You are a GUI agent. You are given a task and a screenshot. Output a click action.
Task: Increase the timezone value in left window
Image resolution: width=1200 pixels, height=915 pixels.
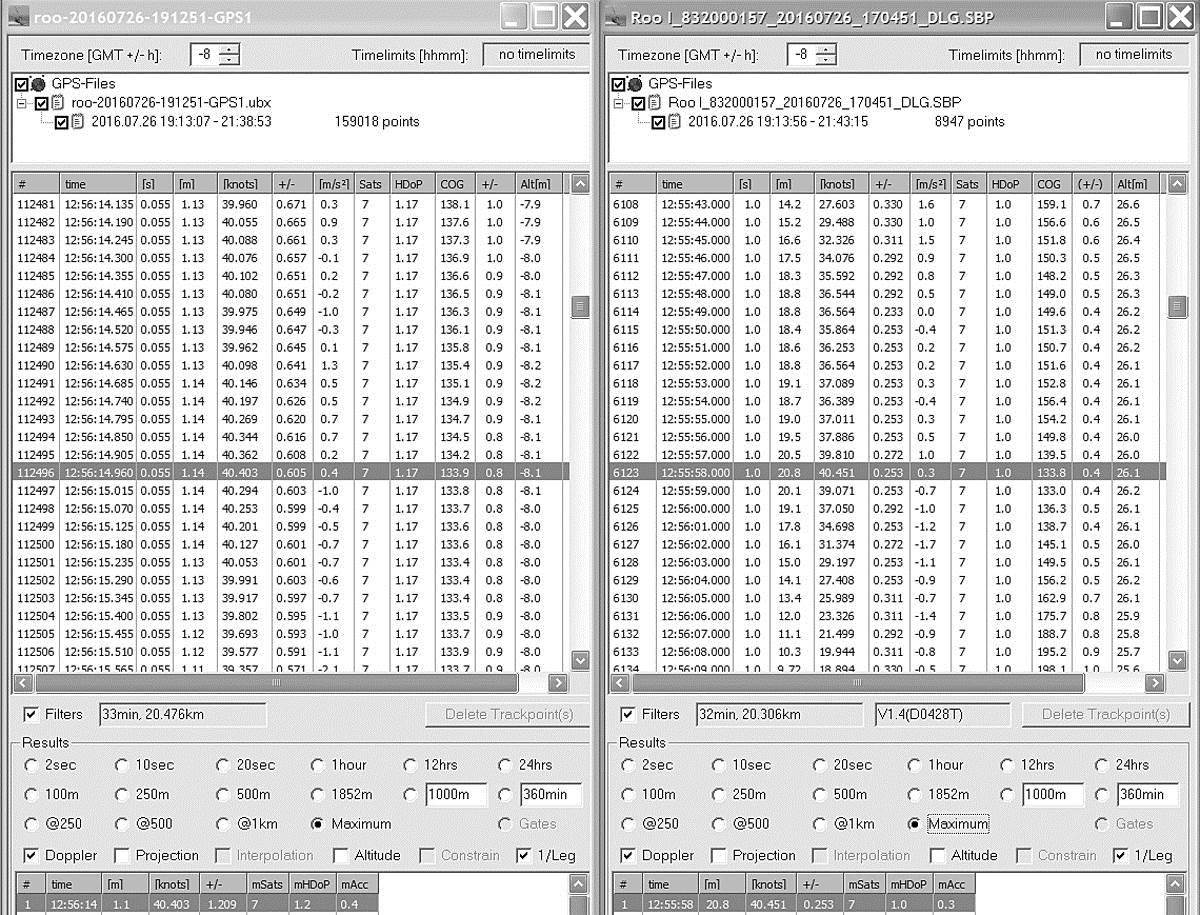[231, 49]
